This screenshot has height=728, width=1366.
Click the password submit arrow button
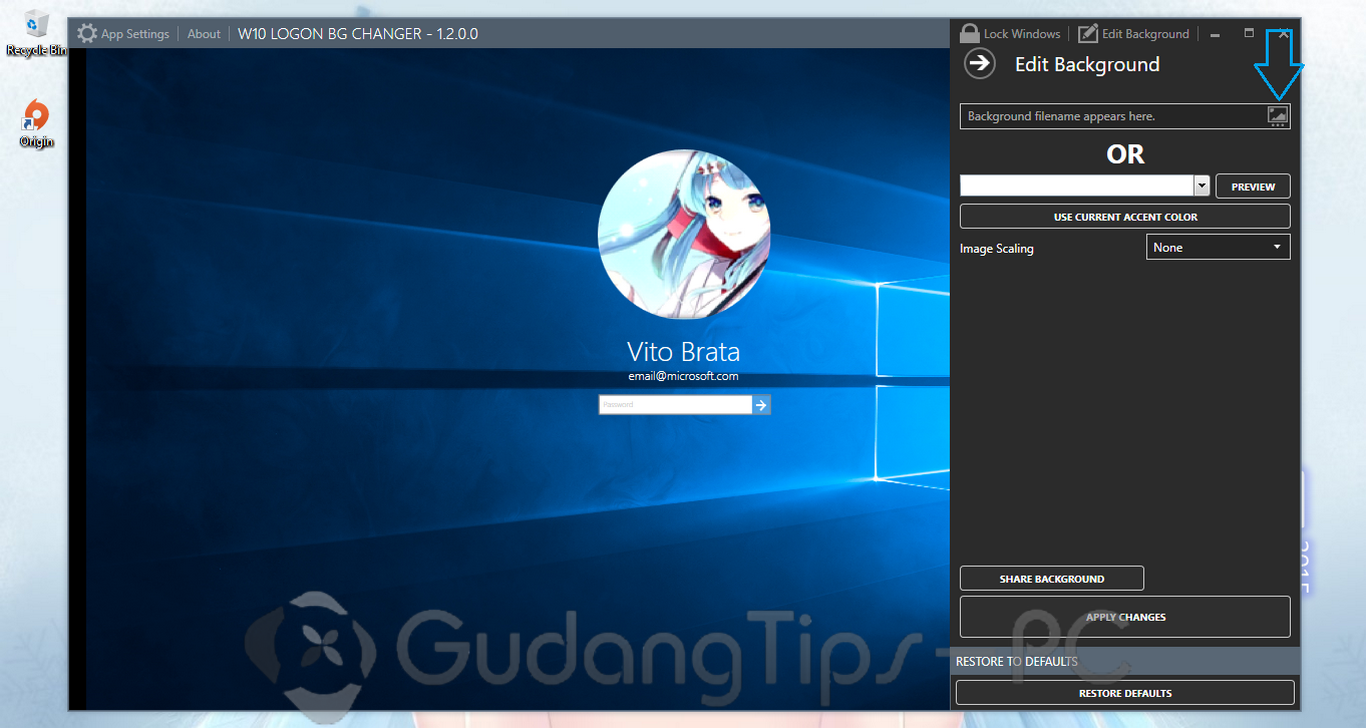[x=761, y=405]
